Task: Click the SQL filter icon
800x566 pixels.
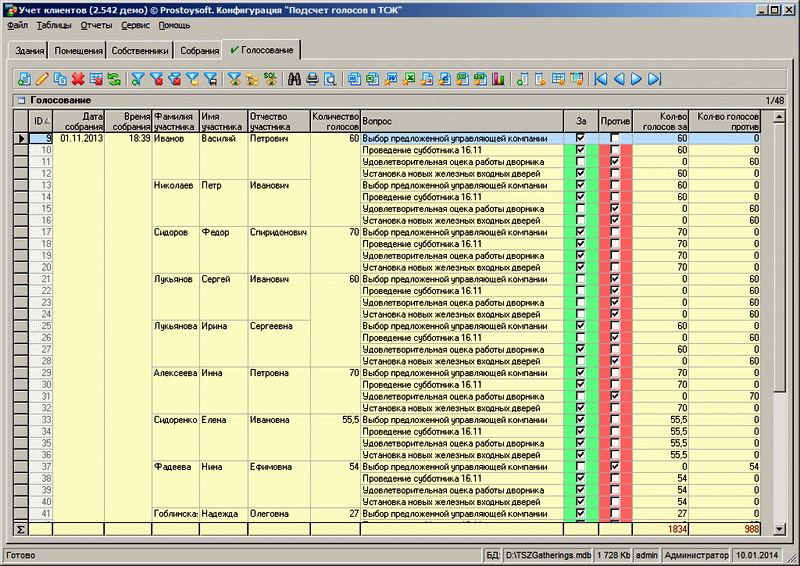Action: (x=269, y=79)
